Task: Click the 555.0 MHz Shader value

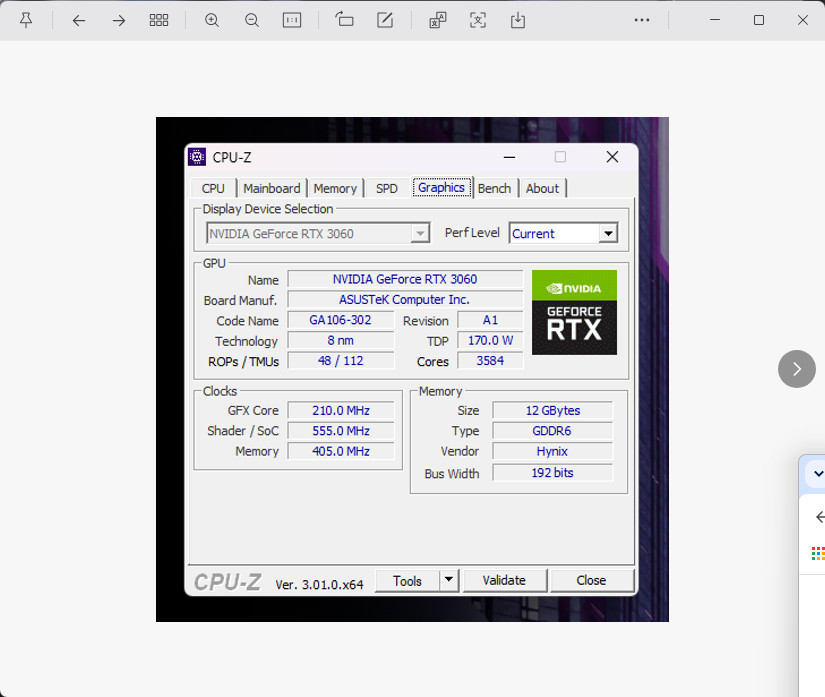Action: (x=341, y=431)
